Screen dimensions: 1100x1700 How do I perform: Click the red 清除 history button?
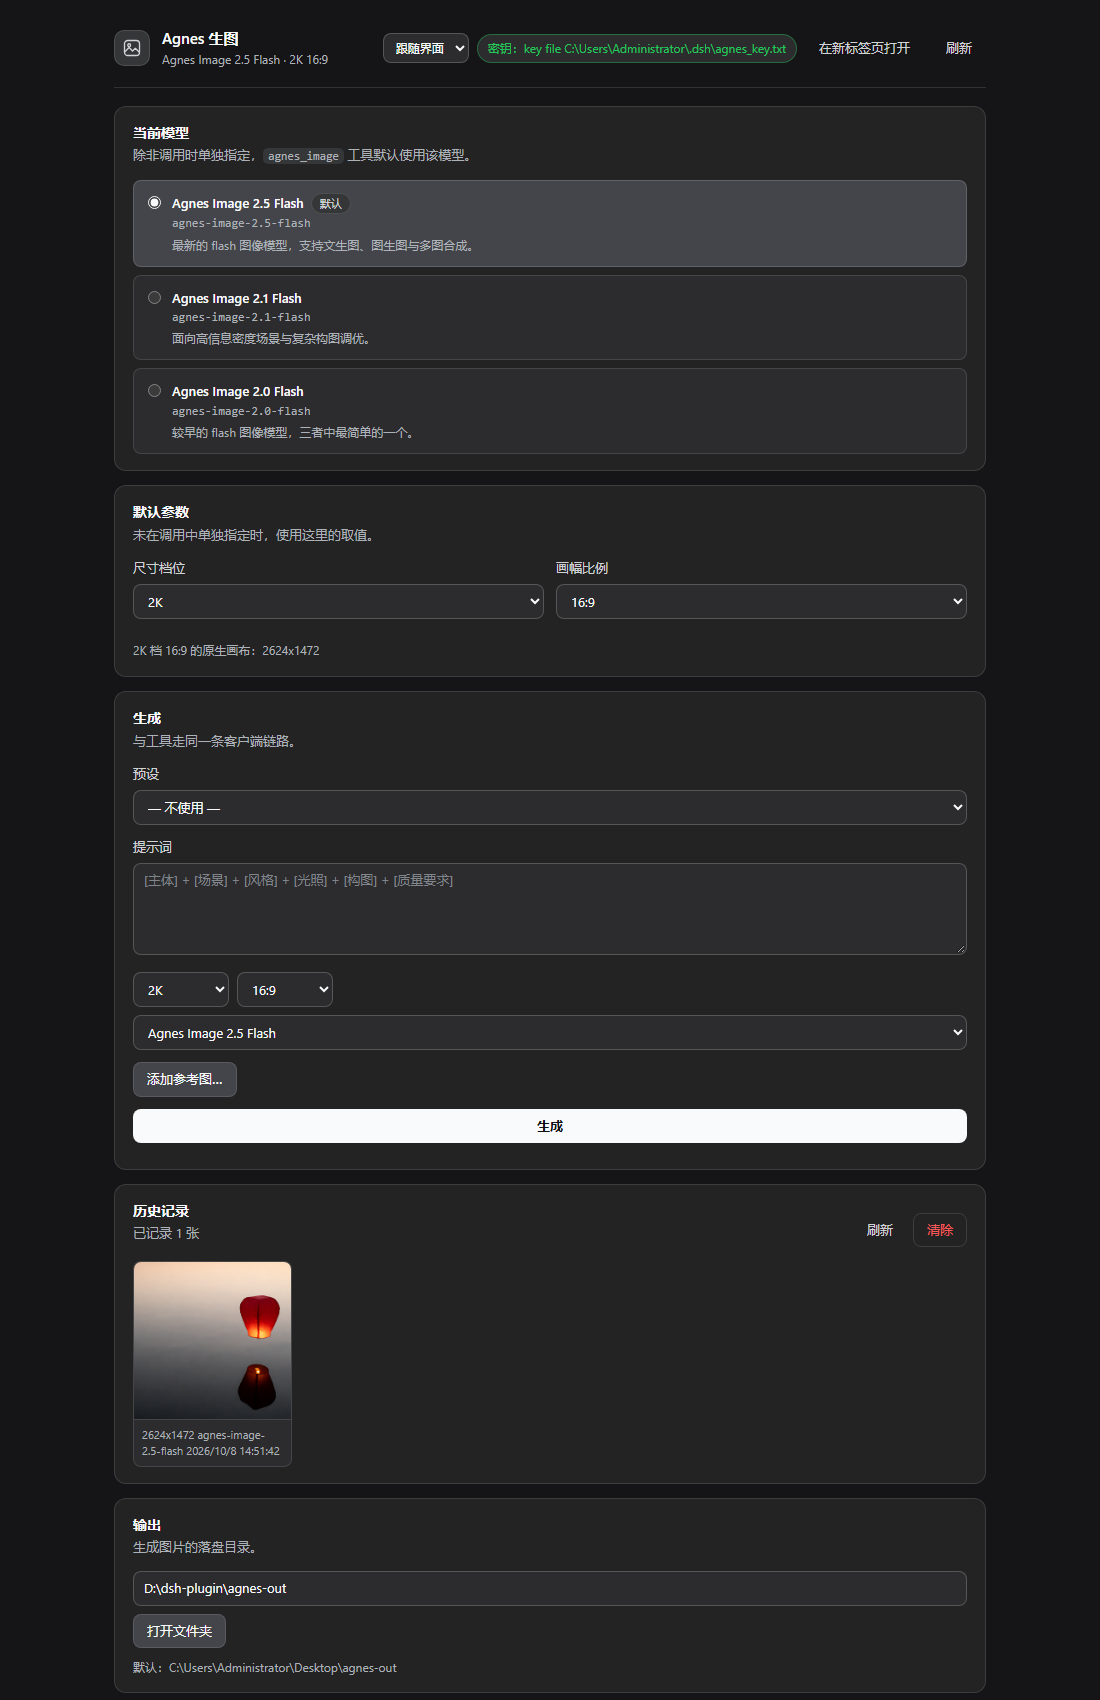[x=940, y=1230]
